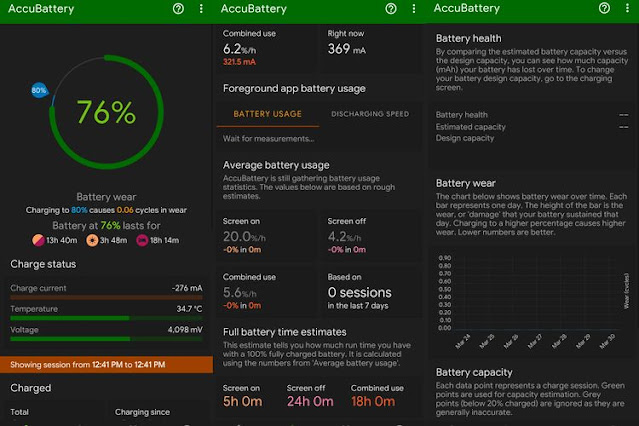Tap the Wait for measurements text
This screenshot has width=639, height=426.
269,139
